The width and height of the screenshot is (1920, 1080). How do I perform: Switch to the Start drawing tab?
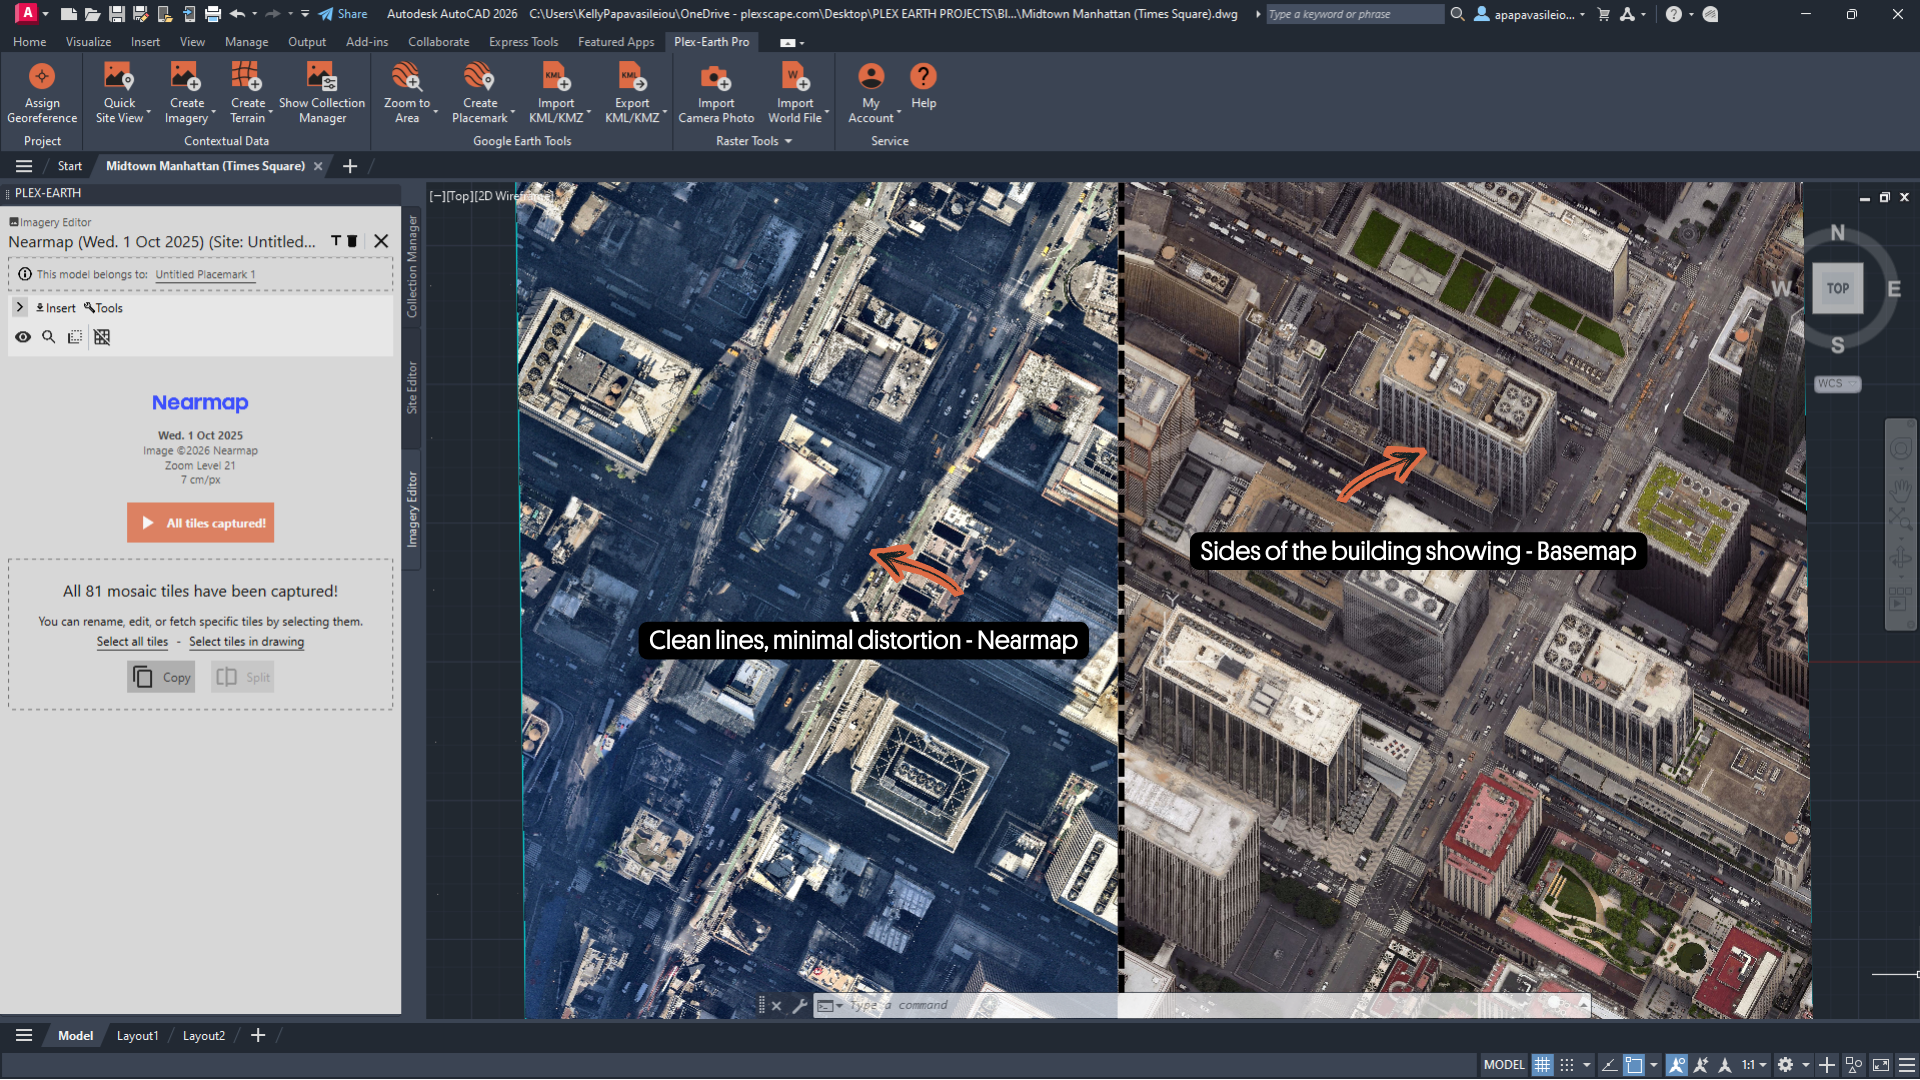[69, 166]
